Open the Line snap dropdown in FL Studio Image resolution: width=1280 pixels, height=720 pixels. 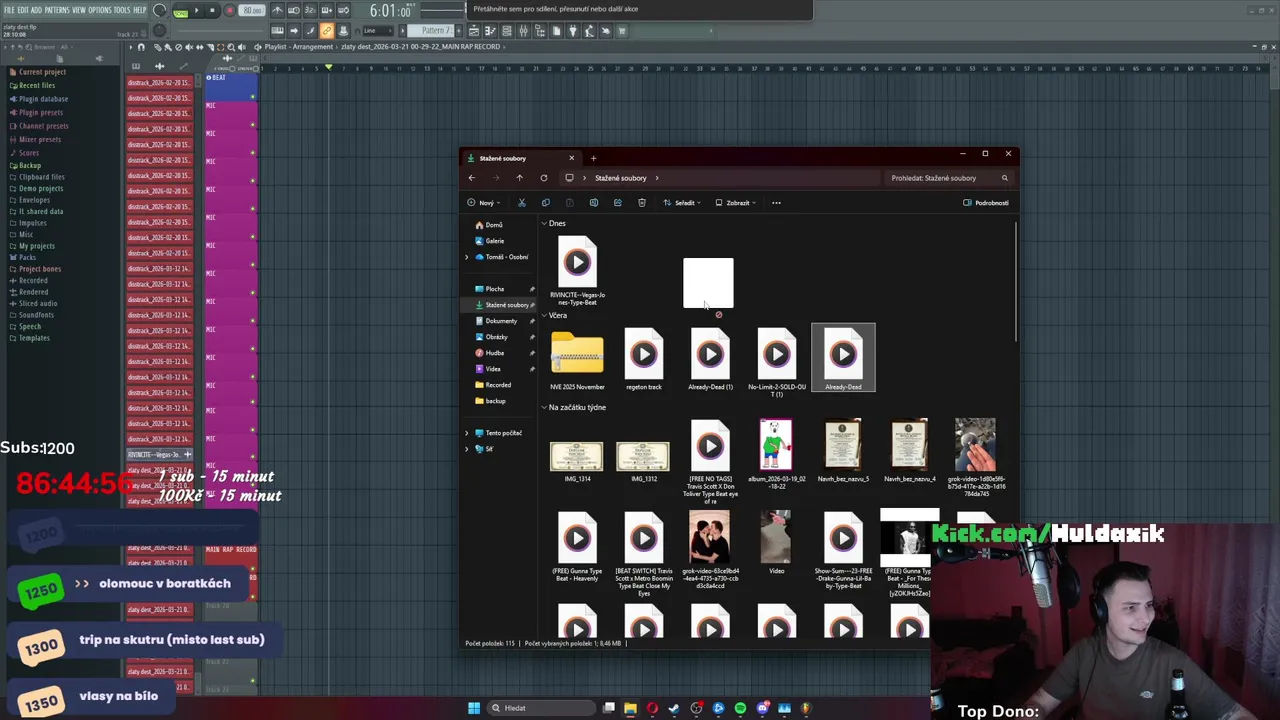coord(378,31)
